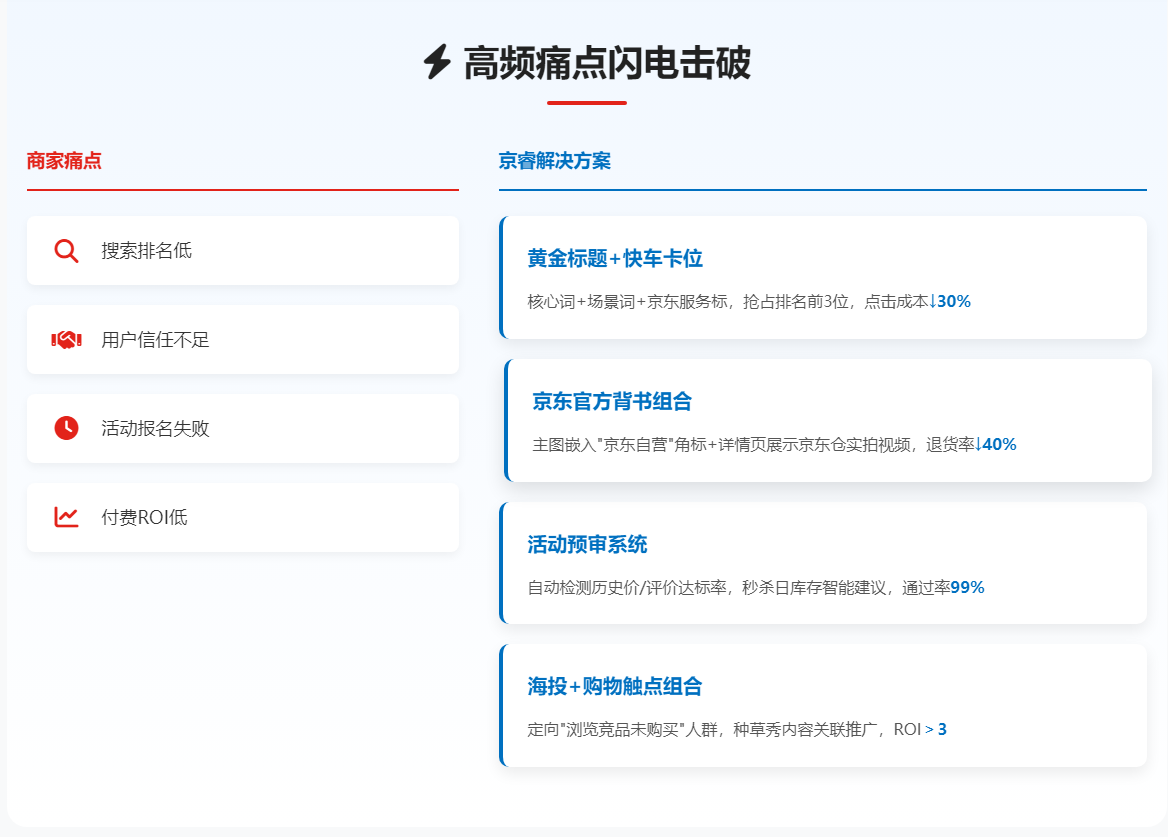Viewport: 1168px width, 837px height.
Task: Select the 付费ROI低 pain point label
Action: 144,517
